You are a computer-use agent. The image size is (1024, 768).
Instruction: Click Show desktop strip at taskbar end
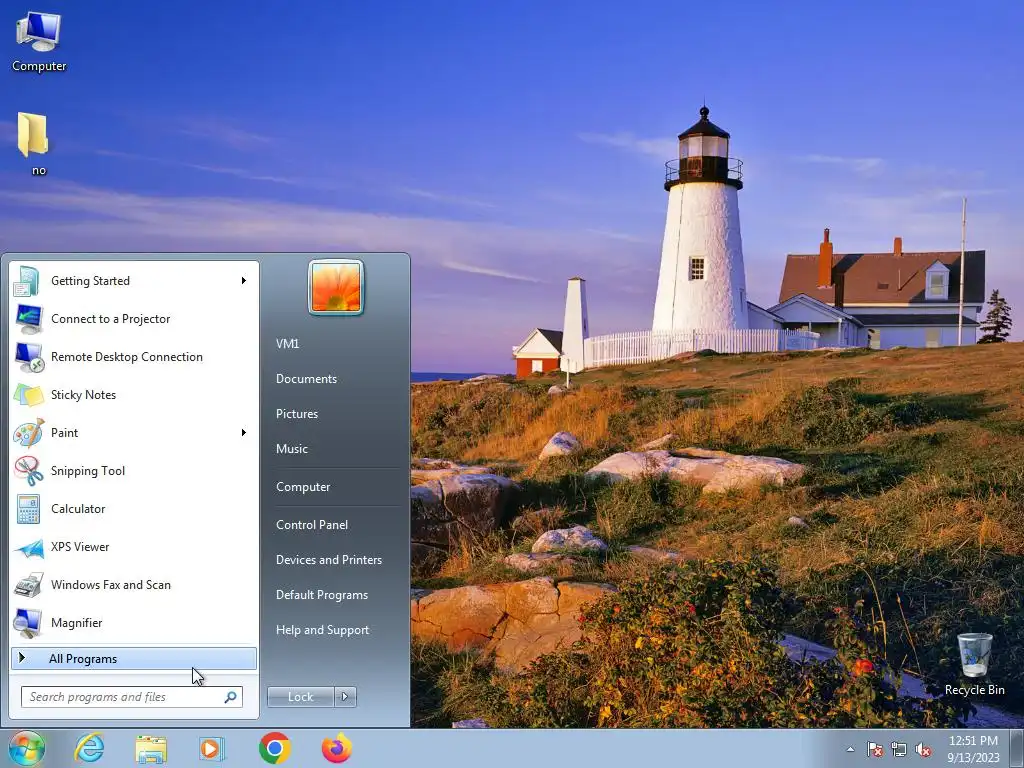pos(1019,748)
